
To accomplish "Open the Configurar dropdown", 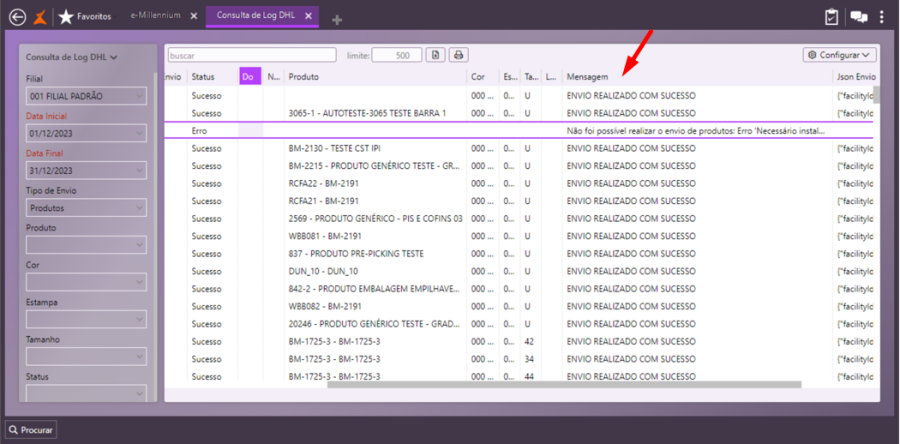I will [x=840, y=55].
